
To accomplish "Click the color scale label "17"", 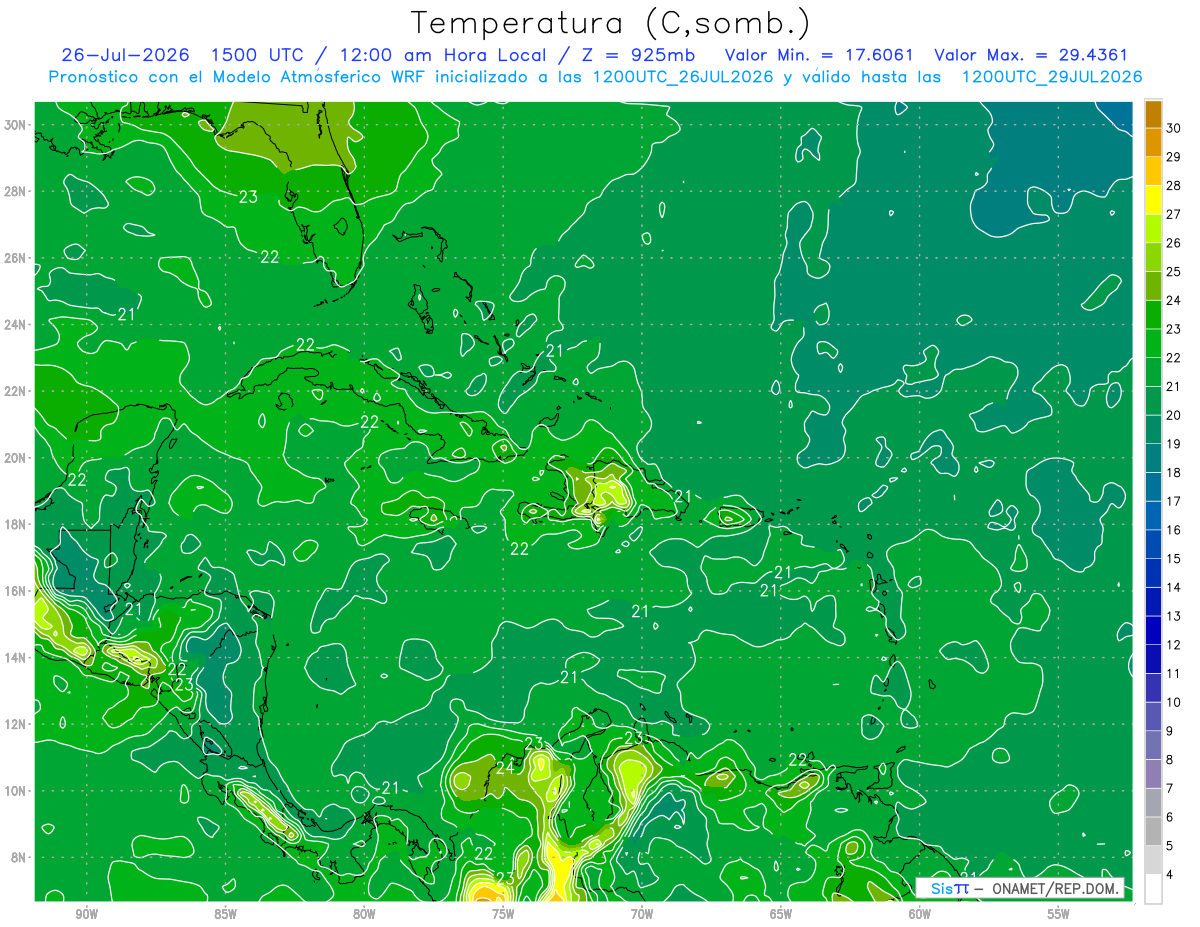I will [x=1174, y=501].
